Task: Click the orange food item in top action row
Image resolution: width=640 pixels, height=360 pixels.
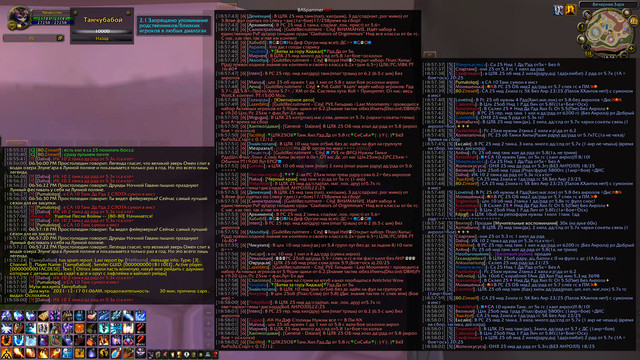Action: coord(92,316)
